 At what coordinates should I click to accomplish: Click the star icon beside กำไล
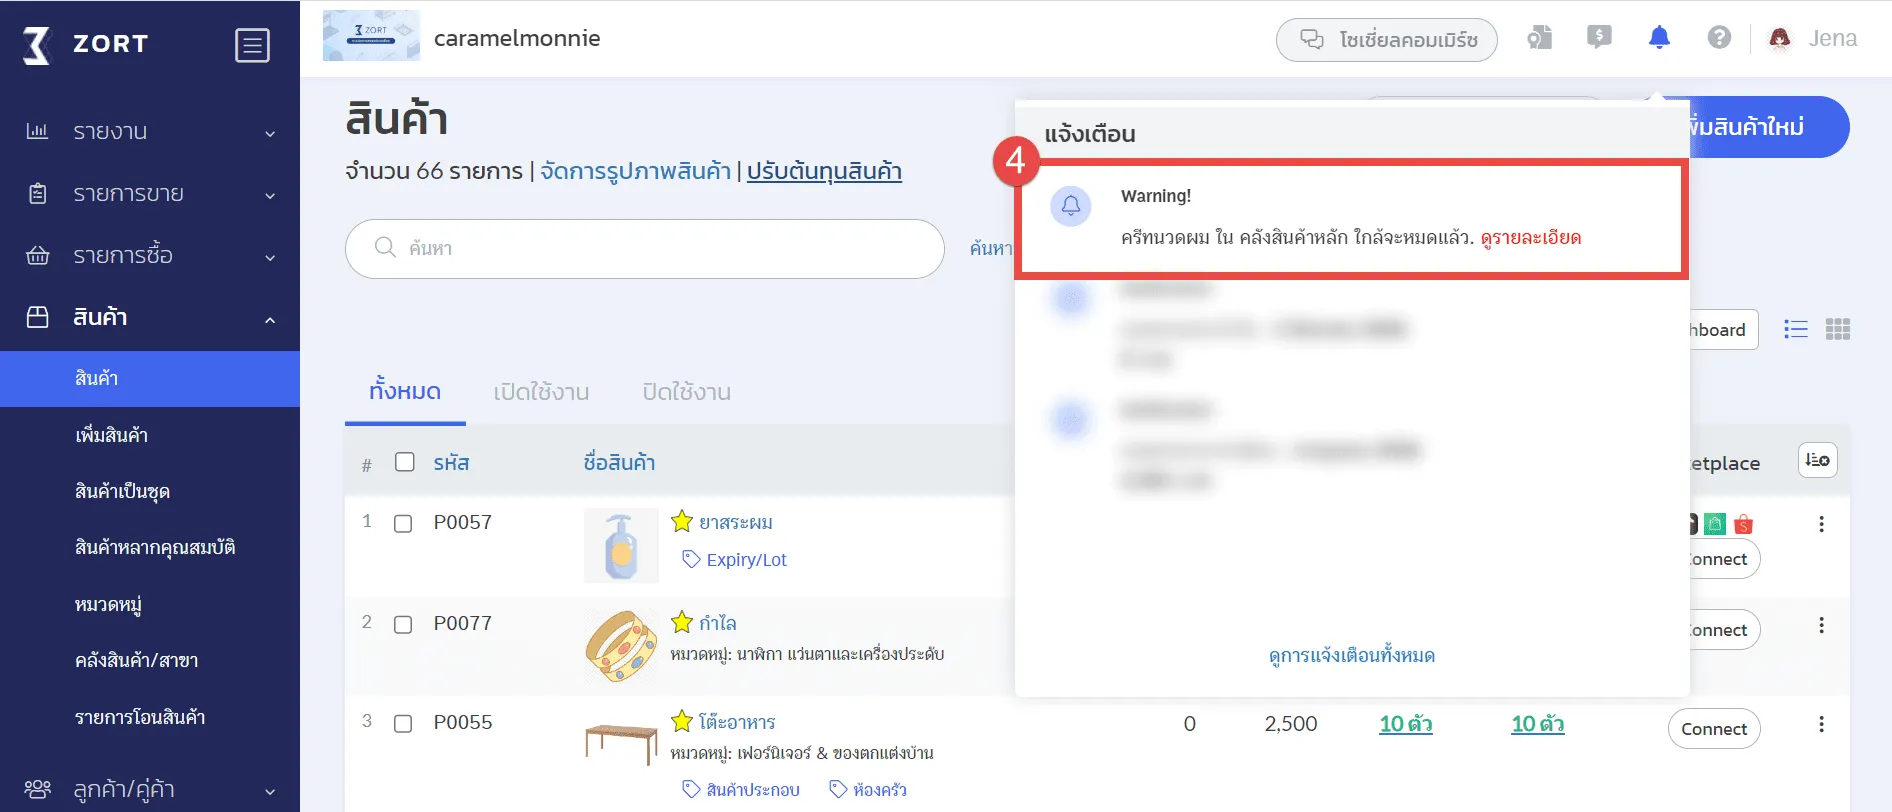tap(682, 622)
